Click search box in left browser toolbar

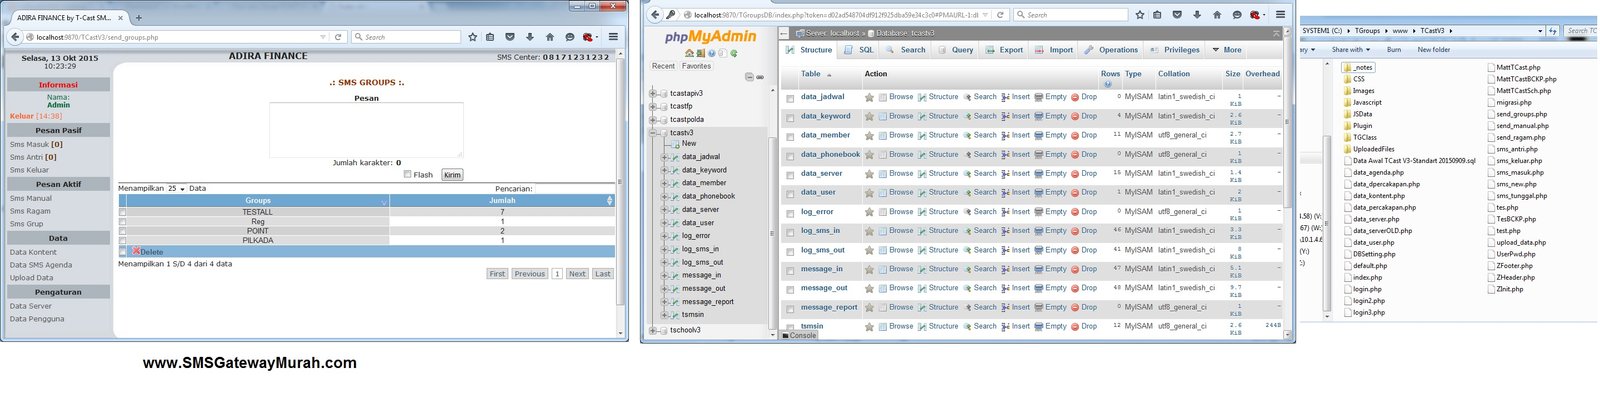(x=406, y=37)
